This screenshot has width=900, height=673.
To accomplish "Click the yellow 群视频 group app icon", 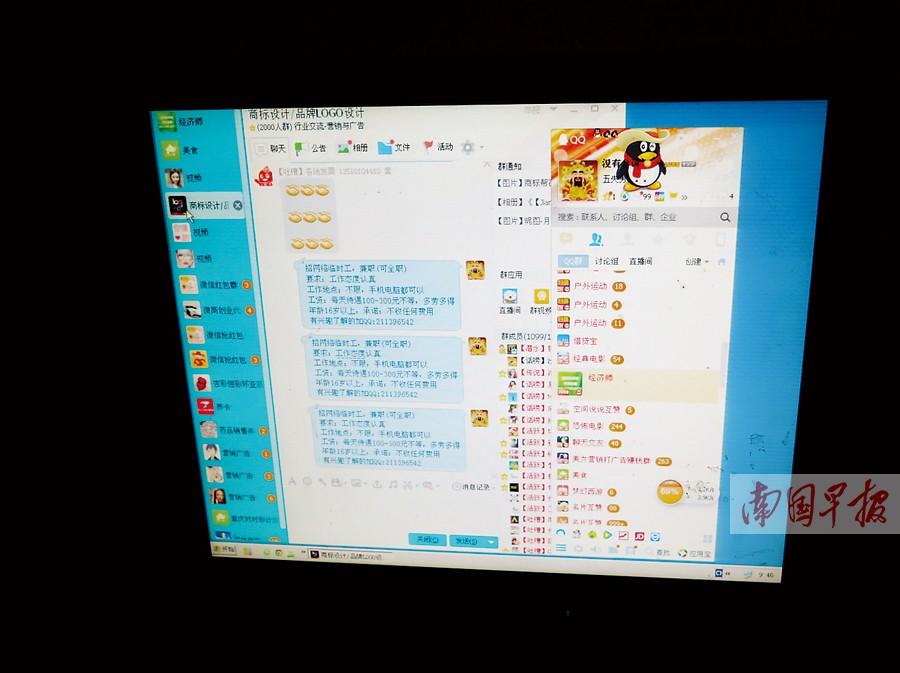I will pos(541,301).
